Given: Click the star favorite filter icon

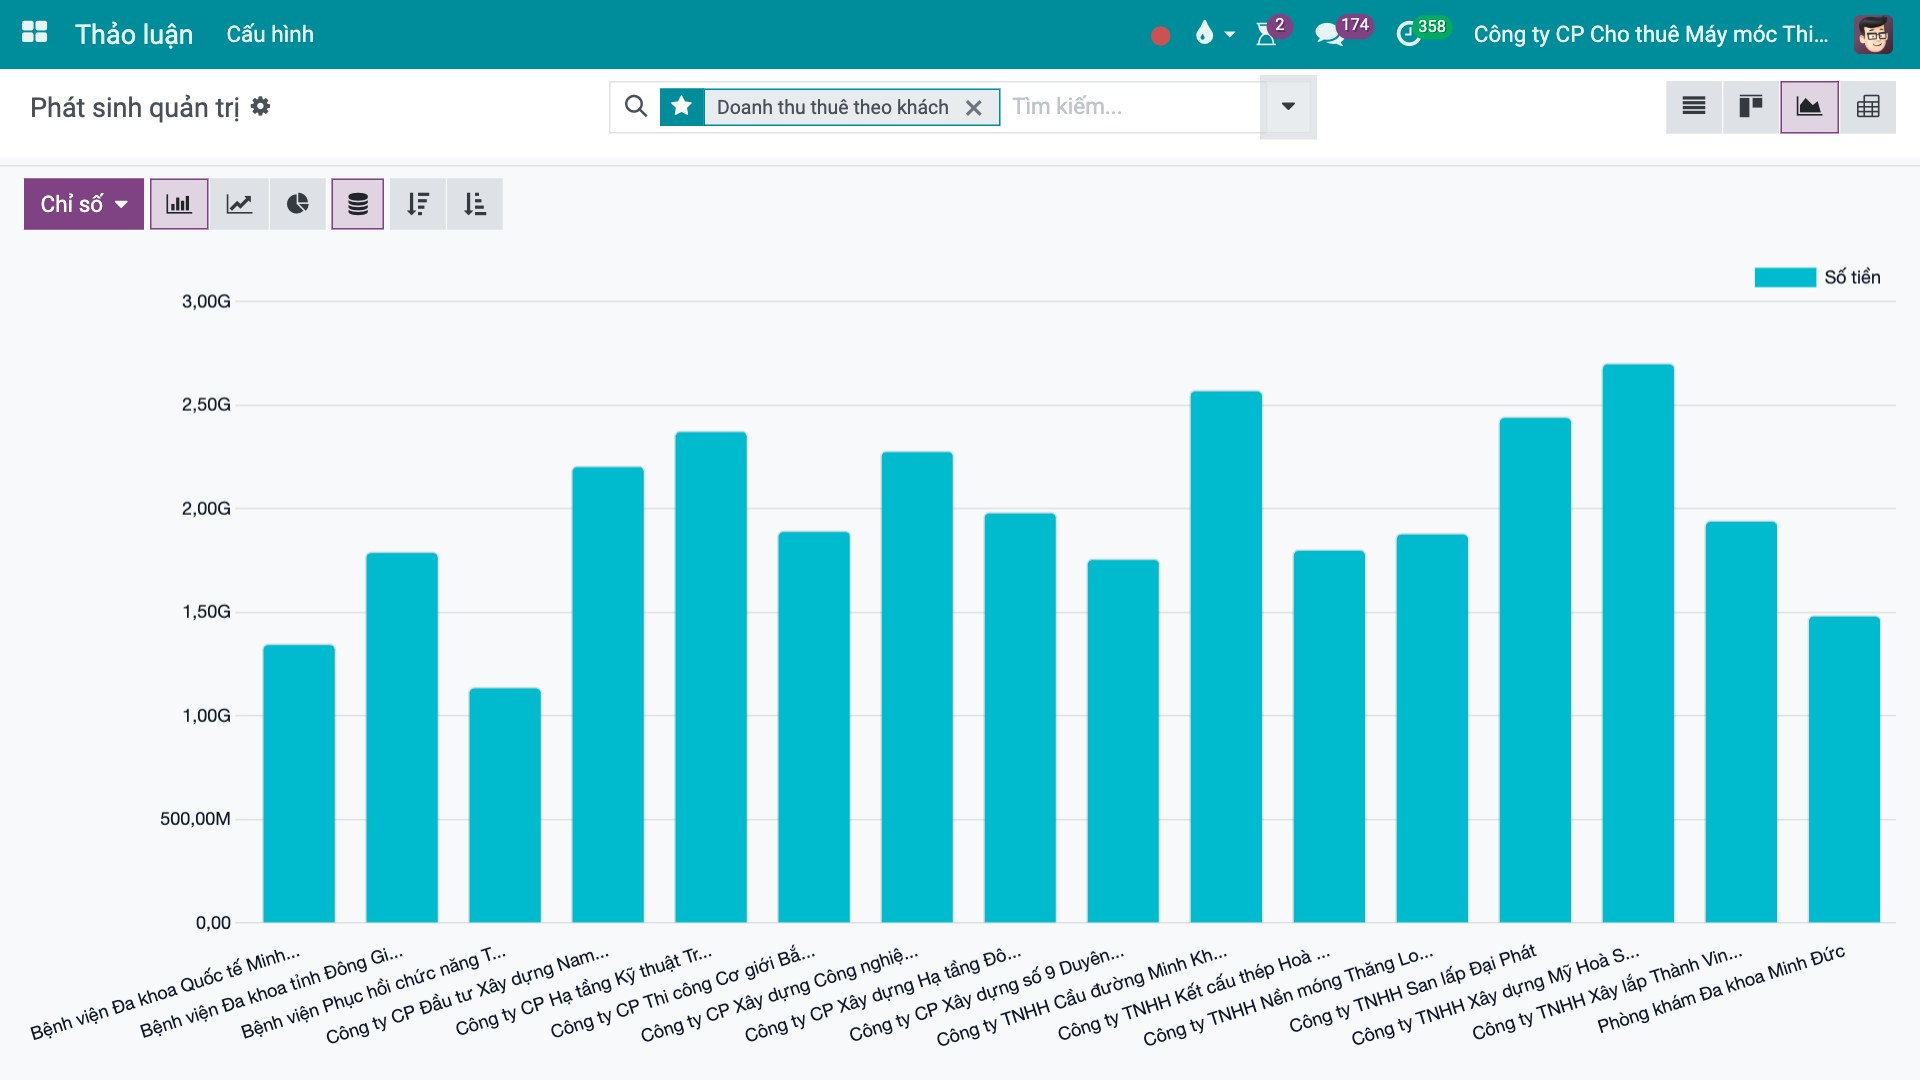Looking at the screenshot, I should 682,106.
